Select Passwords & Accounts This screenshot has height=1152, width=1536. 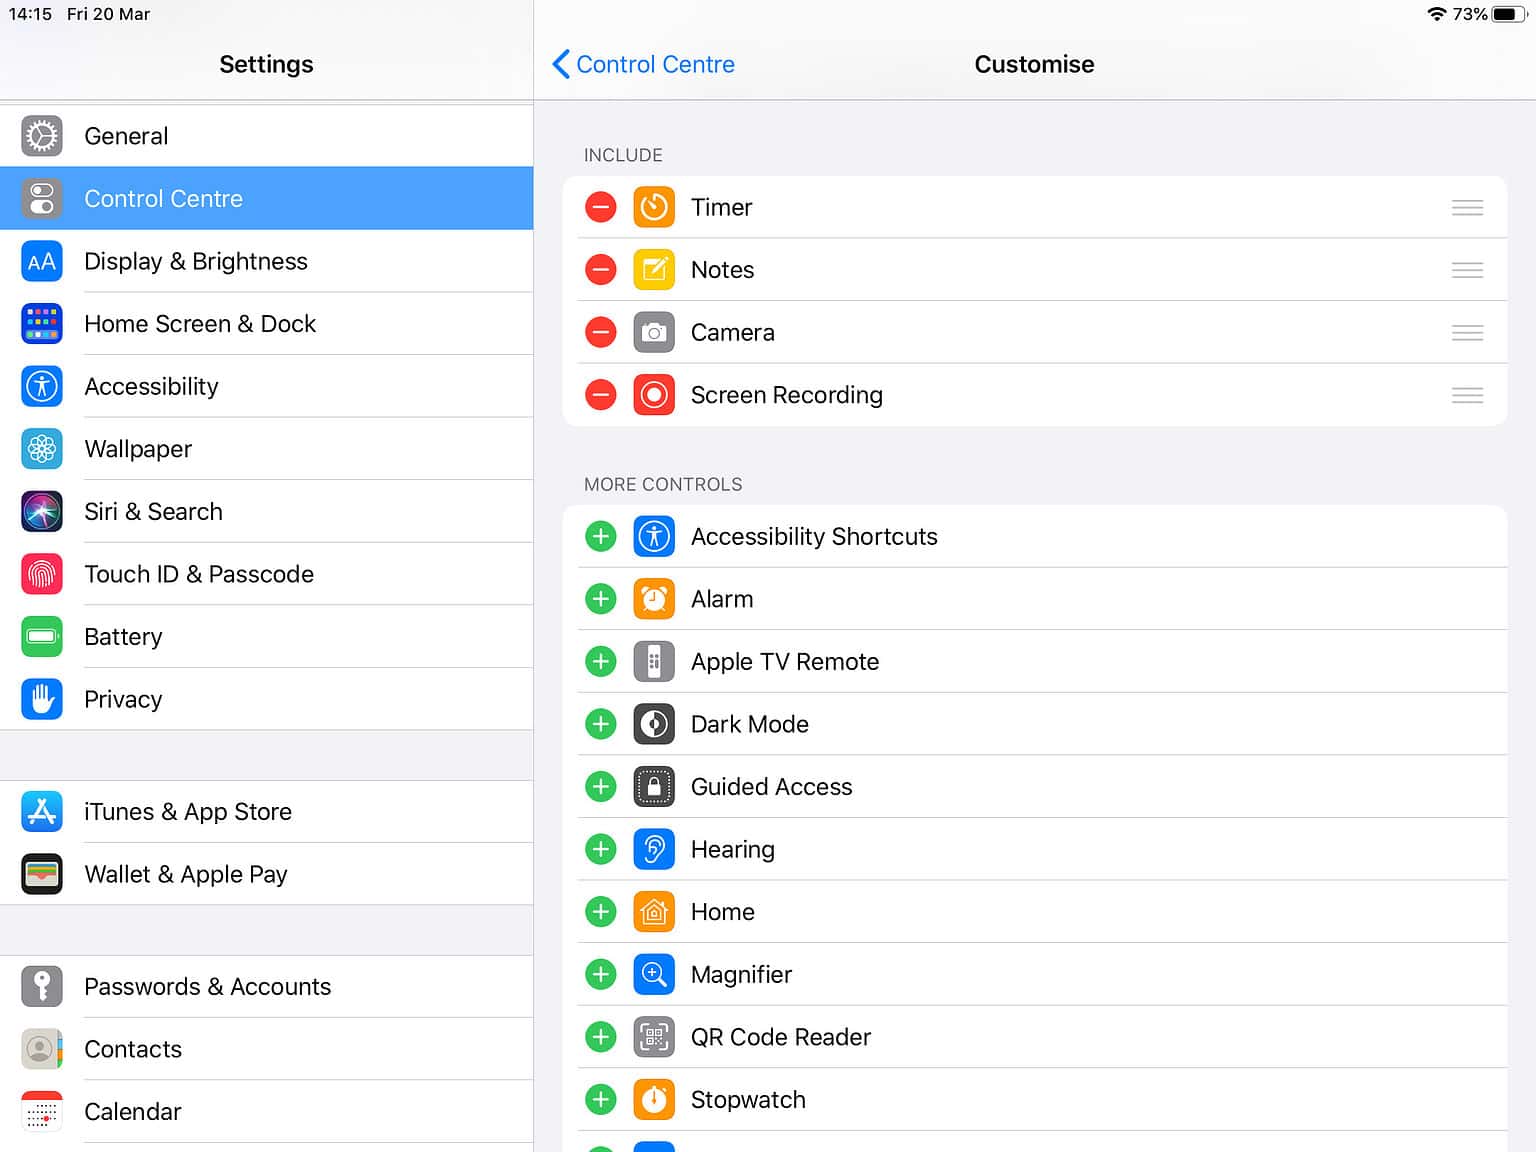(x=207, y=986)
